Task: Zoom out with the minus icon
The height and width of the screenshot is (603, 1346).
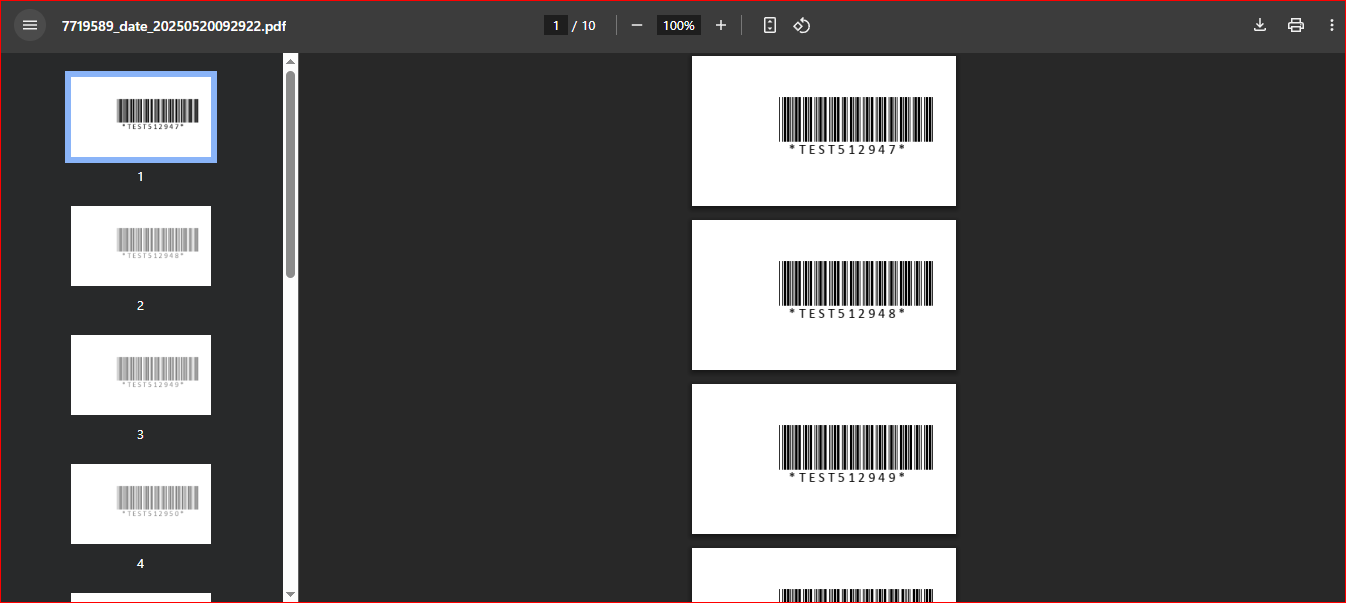Action: pyautogui.click(x=637, y=25)
